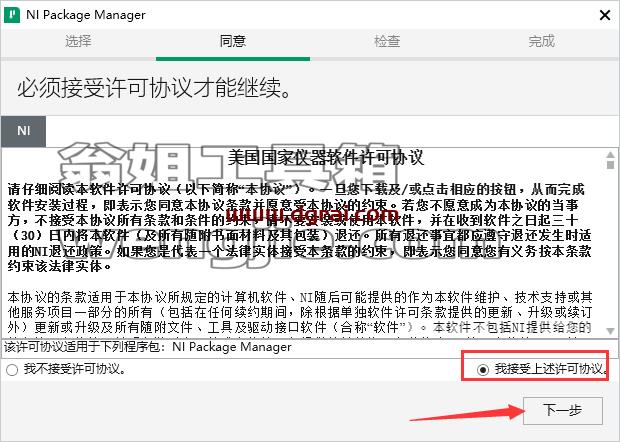Click the 必须接受许可协议才能继续 heading
The width and height of the screenshot is (620, 442).
pos(155,88)
